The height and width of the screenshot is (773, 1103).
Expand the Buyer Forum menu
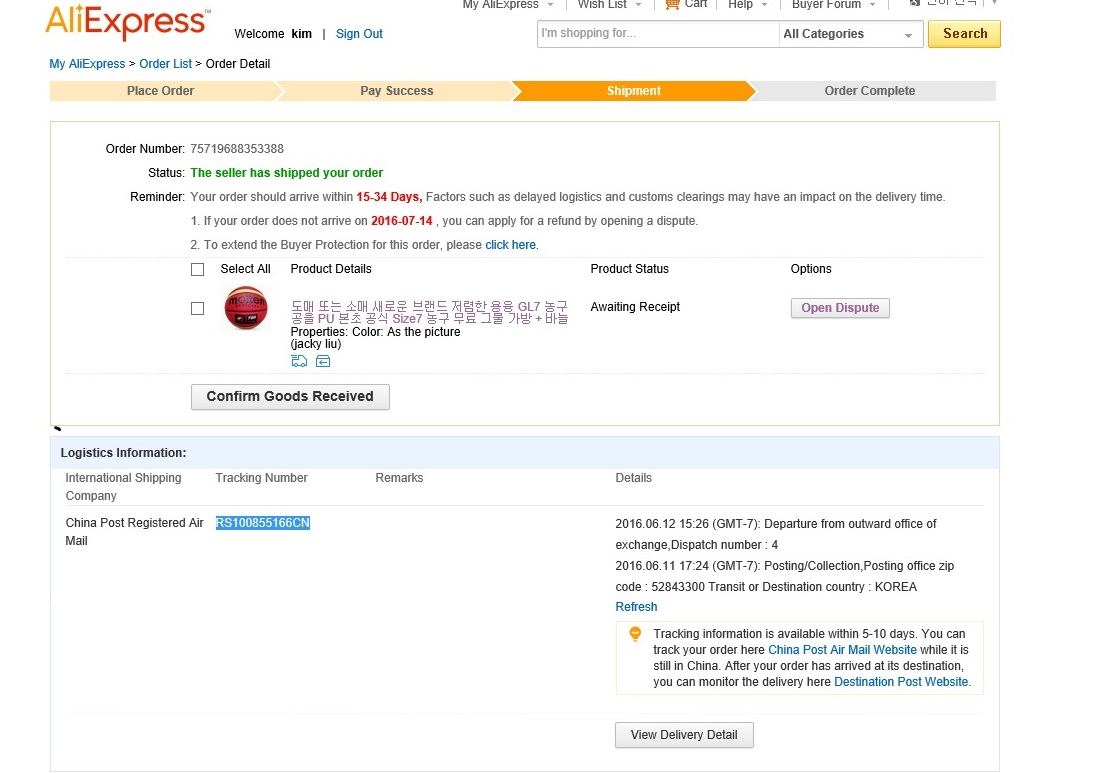(x=833, y=4)
